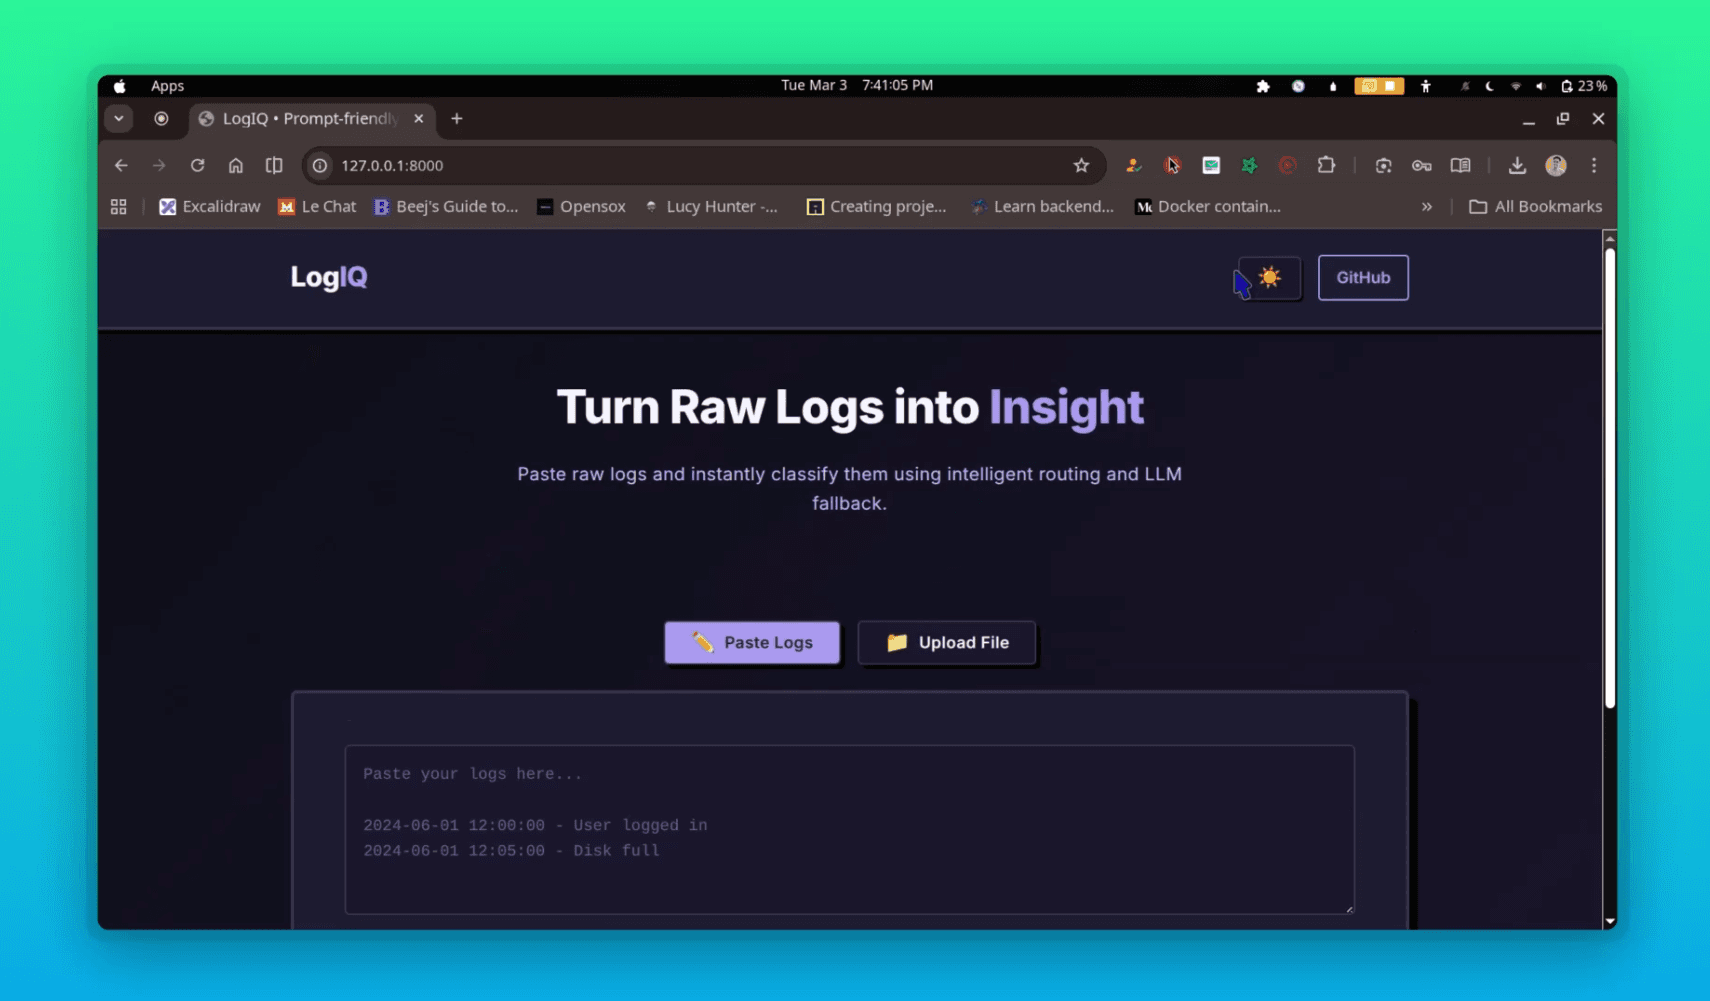Show browser downloads
Image resolution: width=1710 pixels, height=1001 pixels.
(x=1517, y=166)
